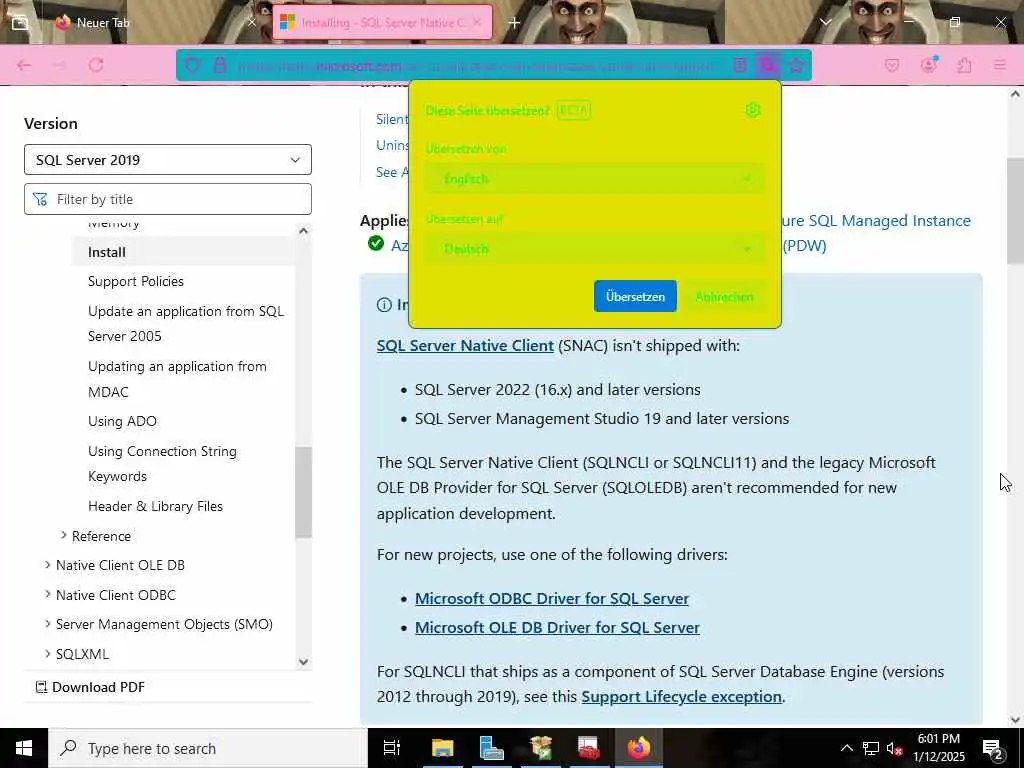Open Microsoft ODBC Driver for SQL Server link
The image size is (1024, 768).
tap(552, 598)
